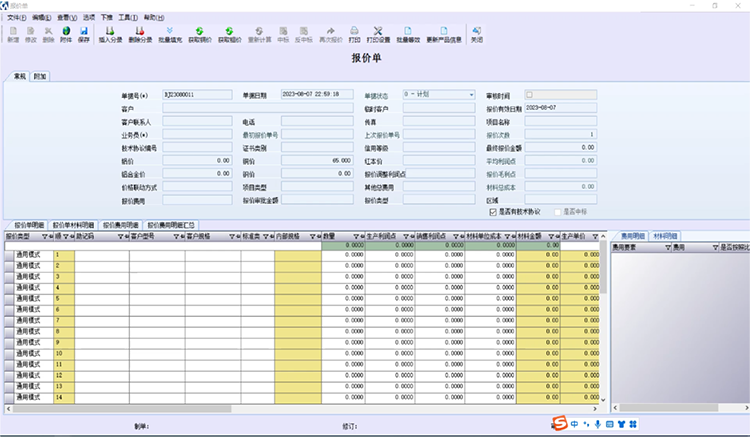
Task: Click the IME skin shirt icon
Action: [x=621, y=424]
